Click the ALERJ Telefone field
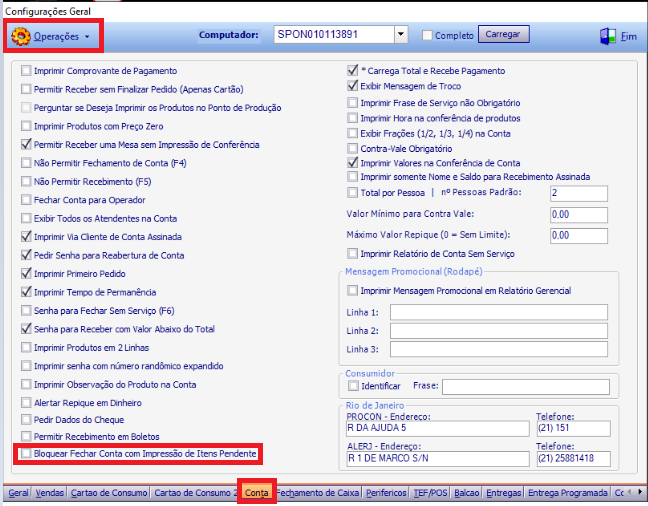This screenshot has height=506, width=648. click(574, 459)
